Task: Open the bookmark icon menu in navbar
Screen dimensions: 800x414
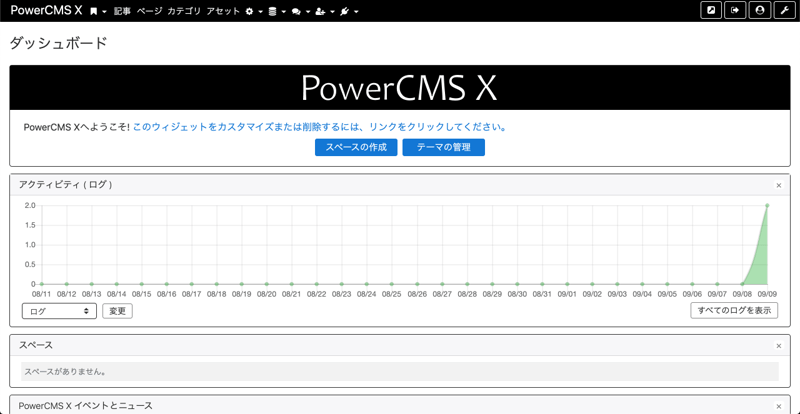Action: [97, 11]
